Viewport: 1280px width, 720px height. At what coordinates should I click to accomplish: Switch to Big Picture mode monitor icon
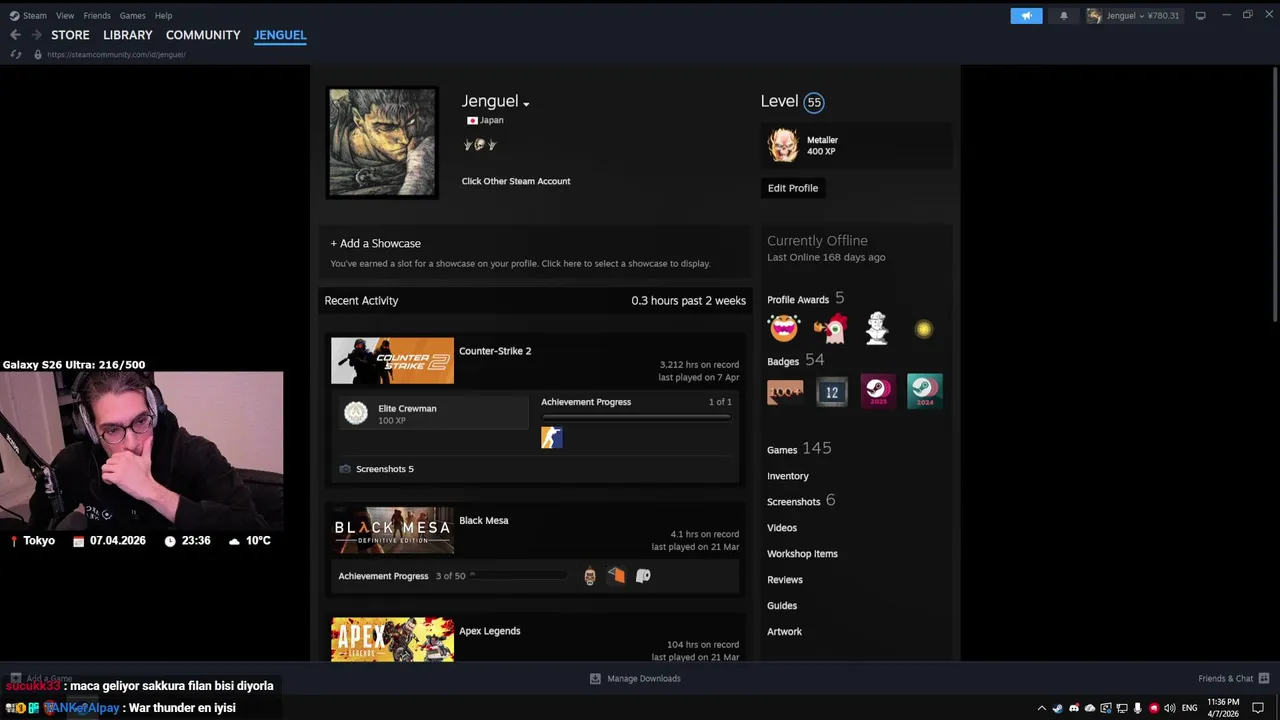pyautogui.click(x=1200, y=15)
